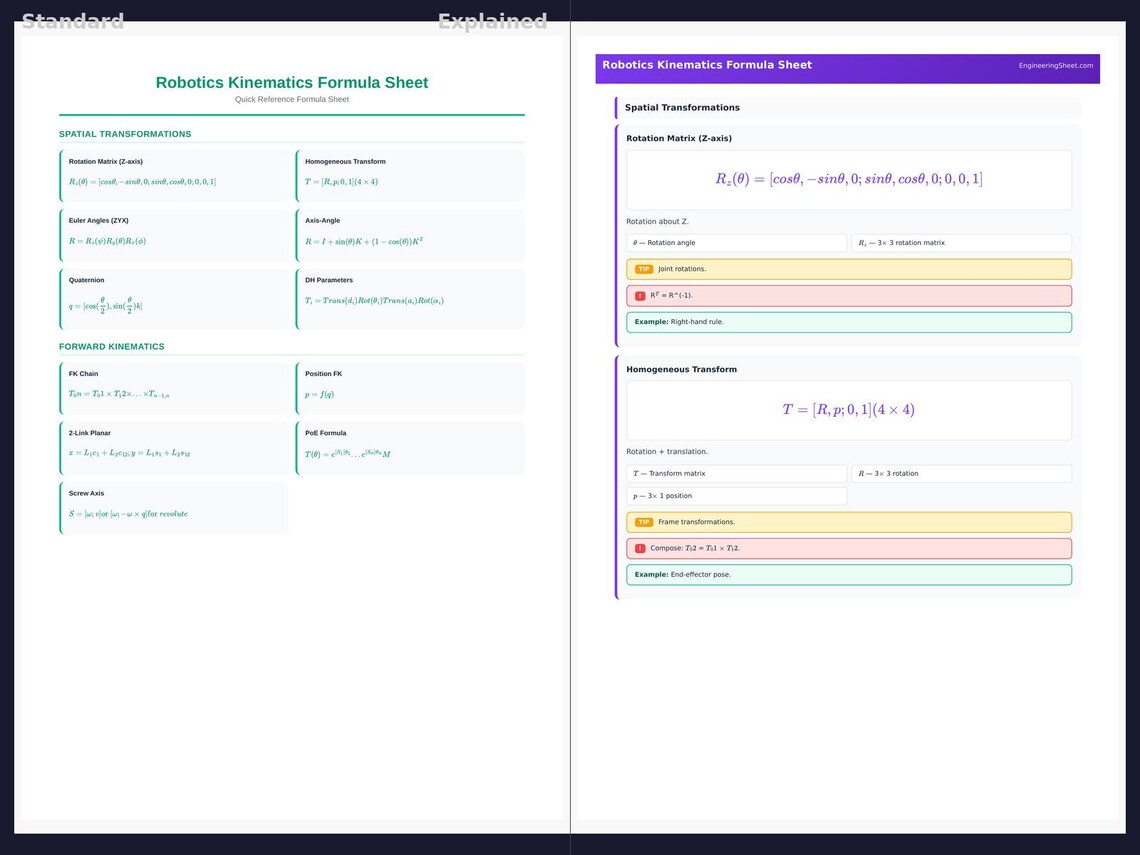The height and width of the screenshot is (855, 1140).
Task: Click the "DH Parameters" card title
Action: [329, 280]
